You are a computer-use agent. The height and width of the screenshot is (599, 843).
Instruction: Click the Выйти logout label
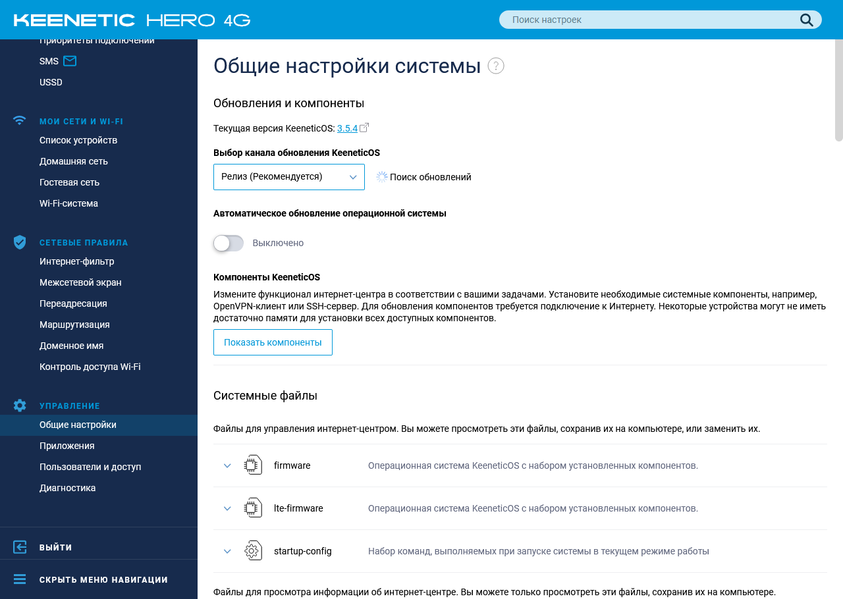coord(55,547)
